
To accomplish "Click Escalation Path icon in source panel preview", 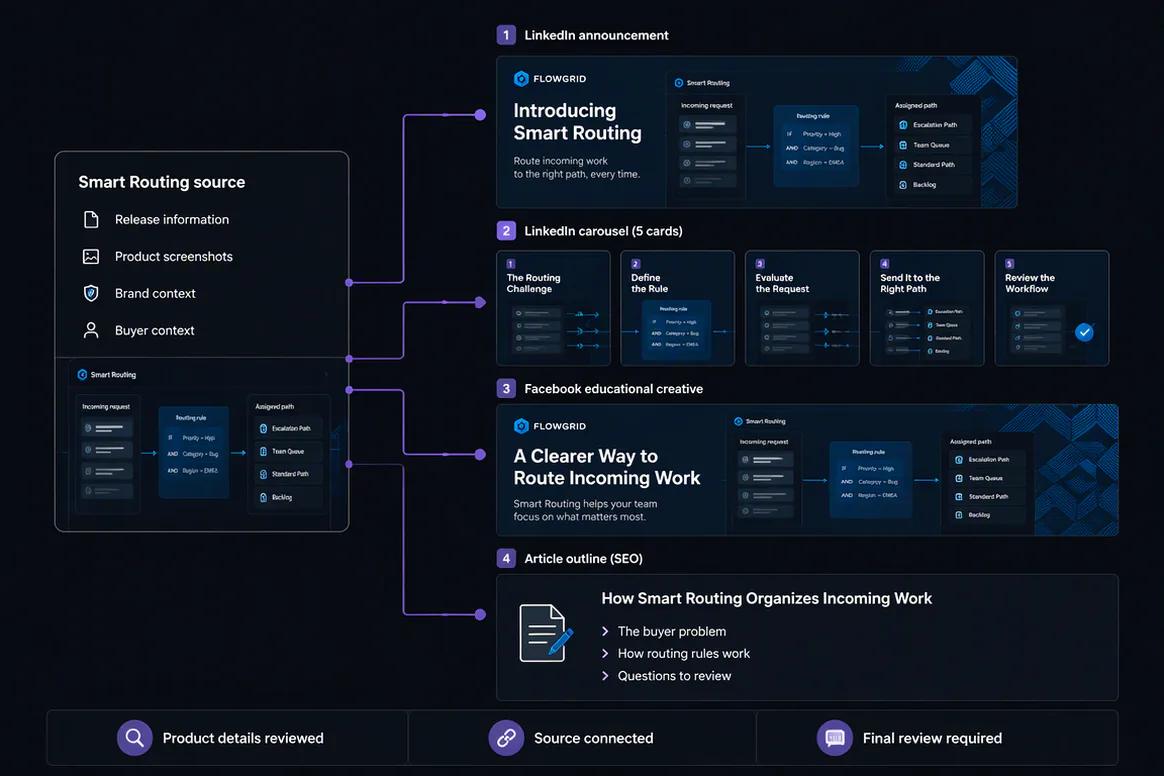I will [263, 428].
